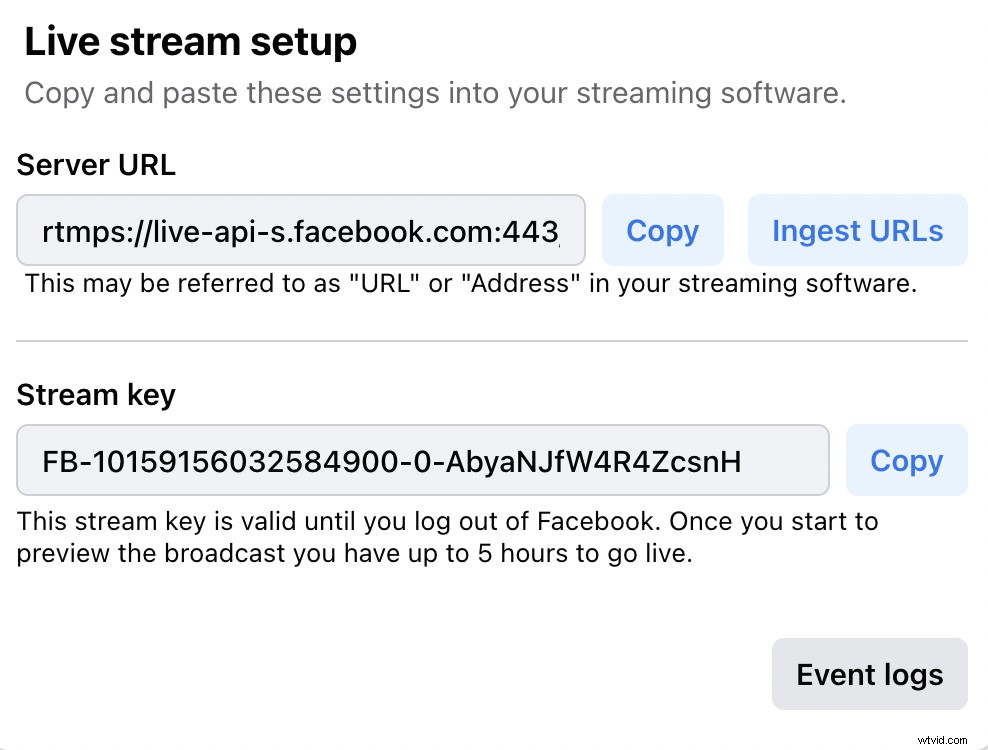Click the Live stream setup heading

pyautogui.click(x=190, y=41)
